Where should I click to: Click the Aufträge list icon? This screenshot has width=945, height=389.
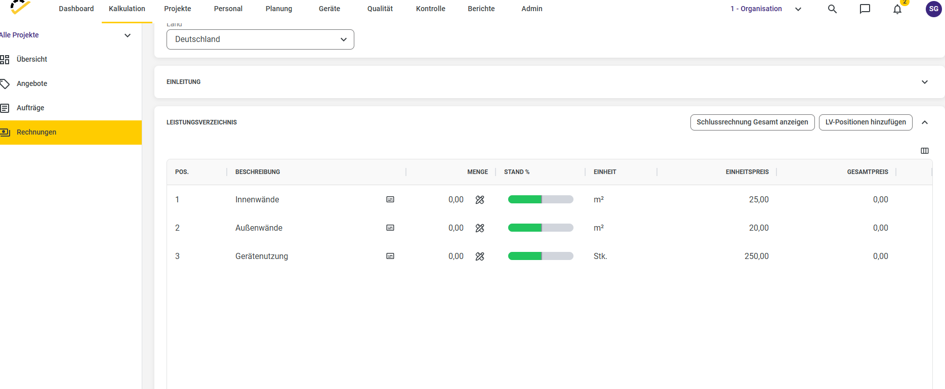pyautogui.click(x=5, y=108)
